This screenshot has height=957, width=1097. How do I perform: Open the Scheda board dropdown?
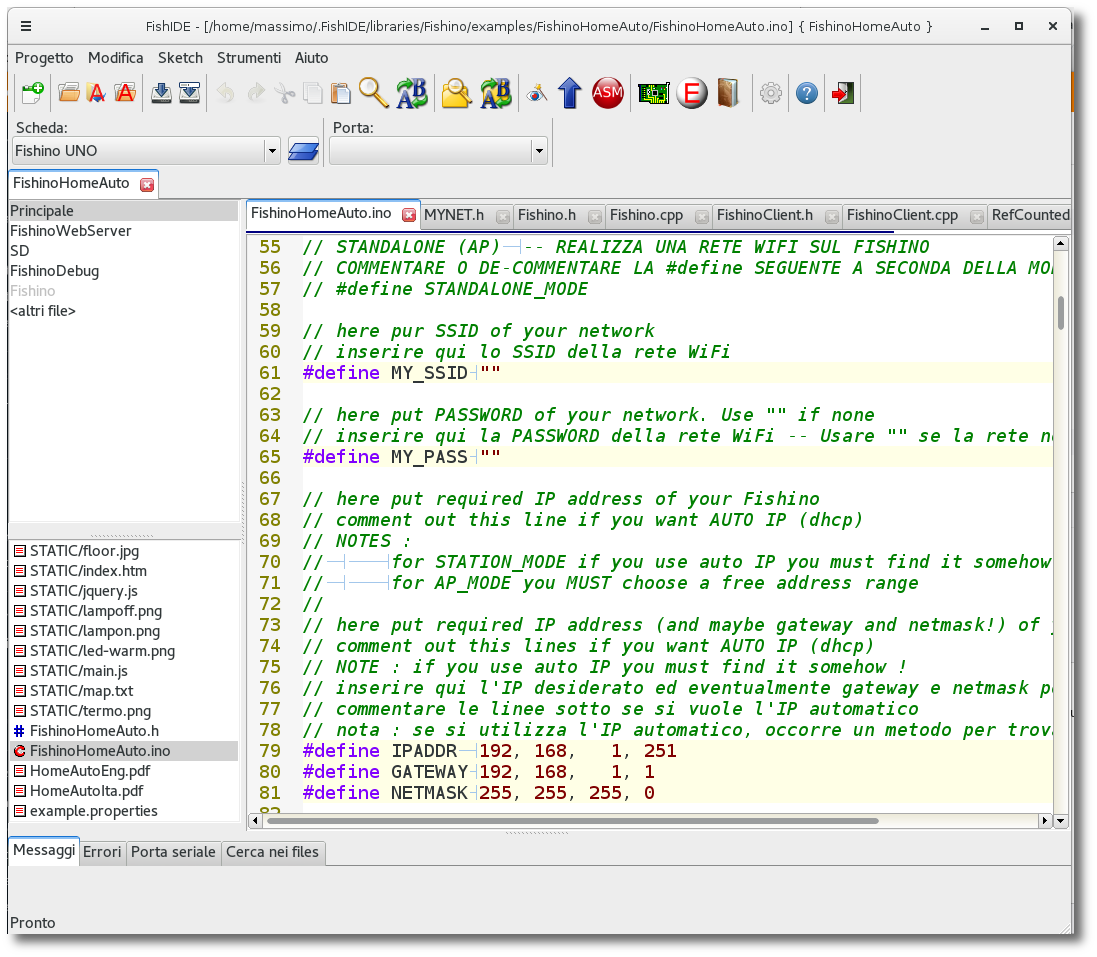pyautogui.click(x=271, y=151)
